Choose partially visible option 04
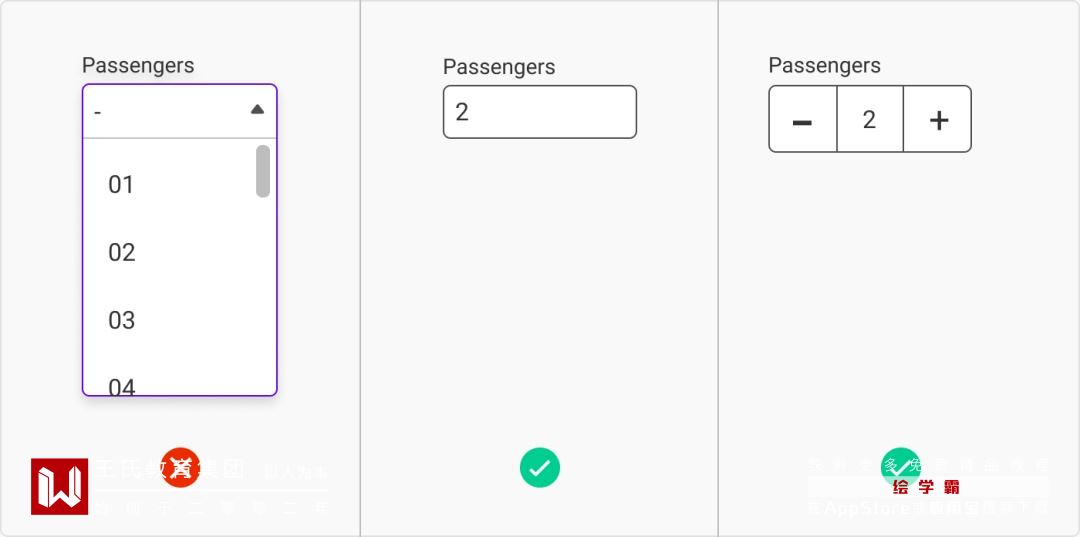Viewport: 1080px width, 537px height. (121, 386)
